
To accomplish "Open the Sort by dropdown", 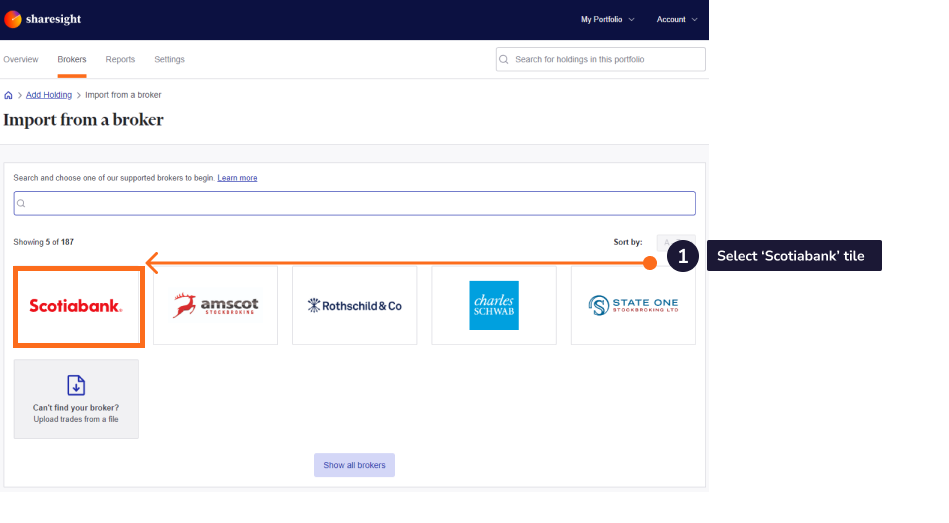I will [676, 242].
